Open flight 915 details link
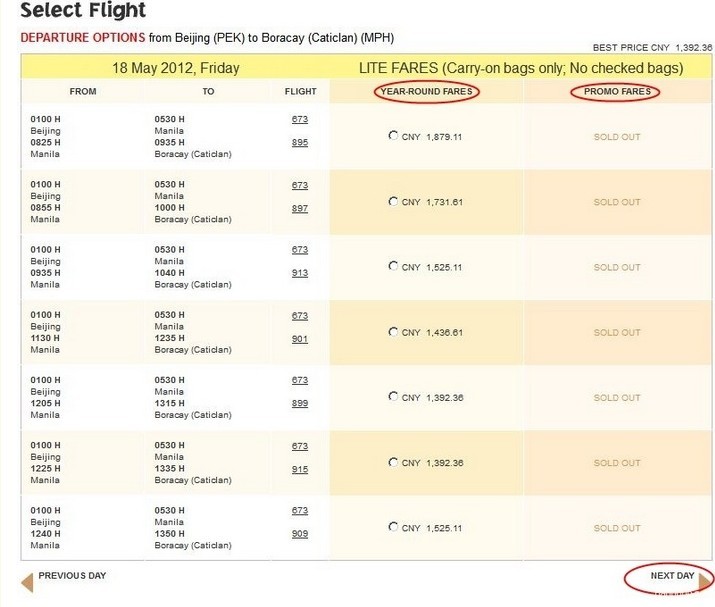715x607 pixels. 300,469
